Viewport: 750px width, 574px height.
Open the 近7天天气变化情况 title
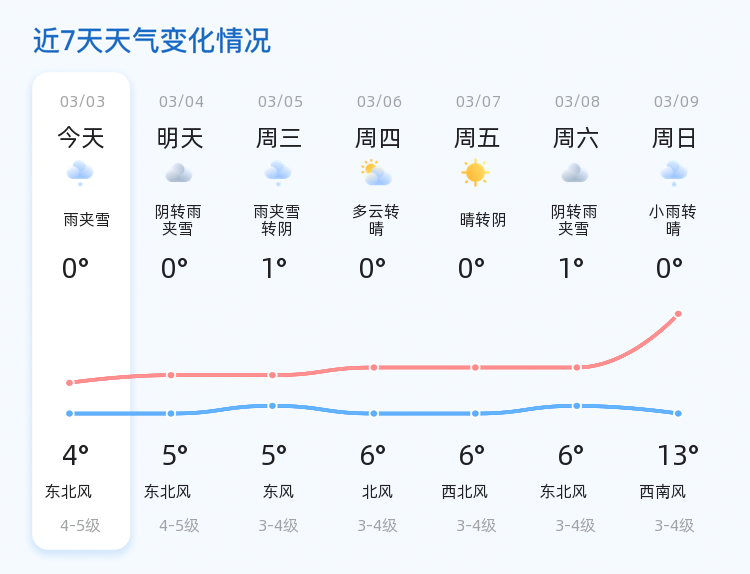[152, 40]
